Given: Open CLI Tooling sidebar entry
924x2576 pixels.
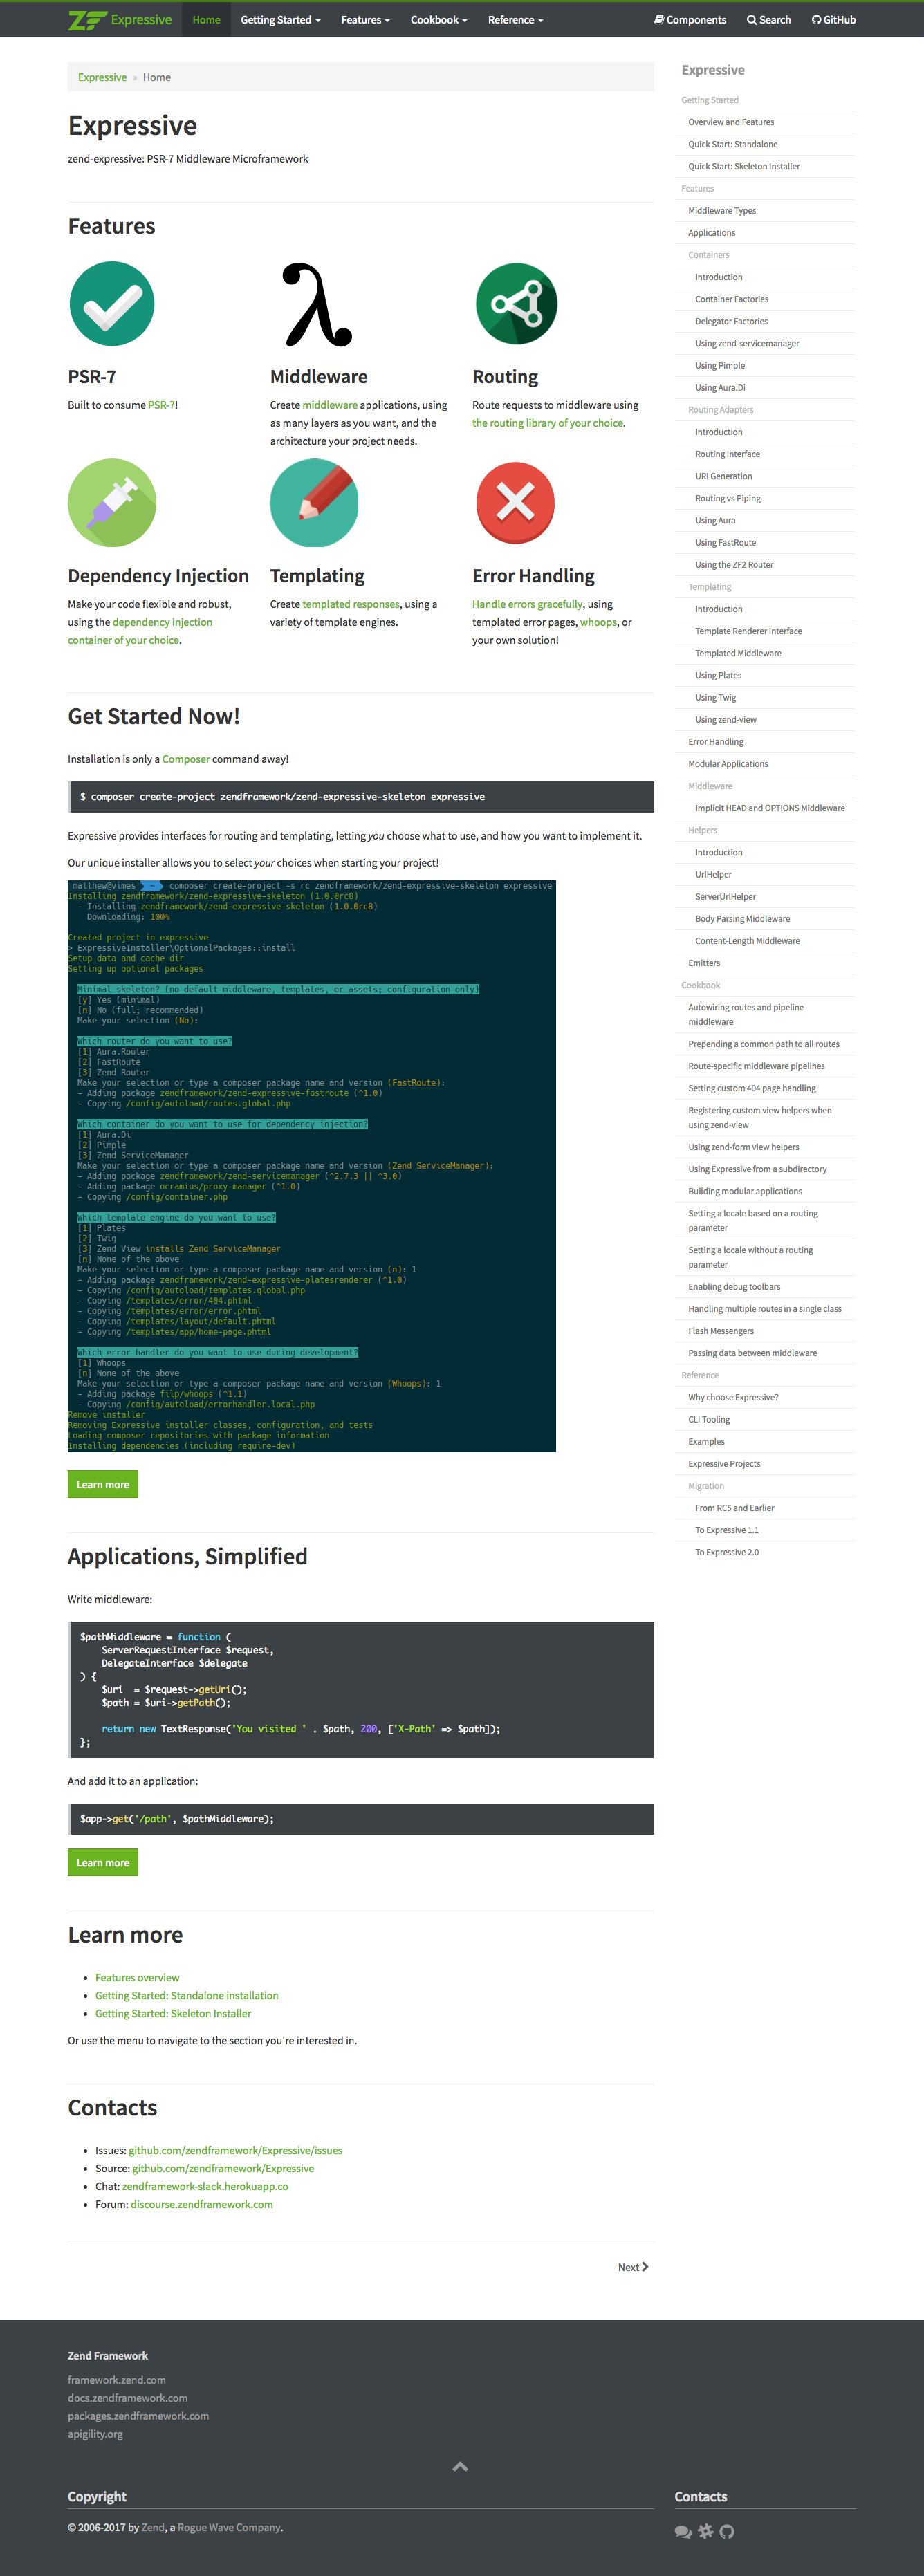Looking at the screenshot, I should (709, 1419).
